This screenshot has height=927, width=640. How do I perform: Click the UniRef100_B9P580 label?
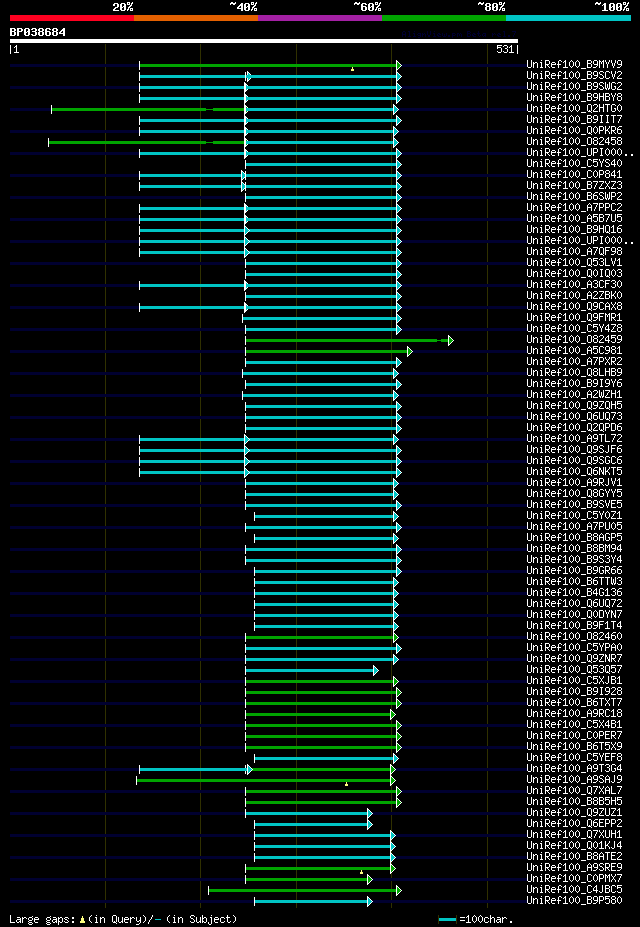(x=574, y=902)
